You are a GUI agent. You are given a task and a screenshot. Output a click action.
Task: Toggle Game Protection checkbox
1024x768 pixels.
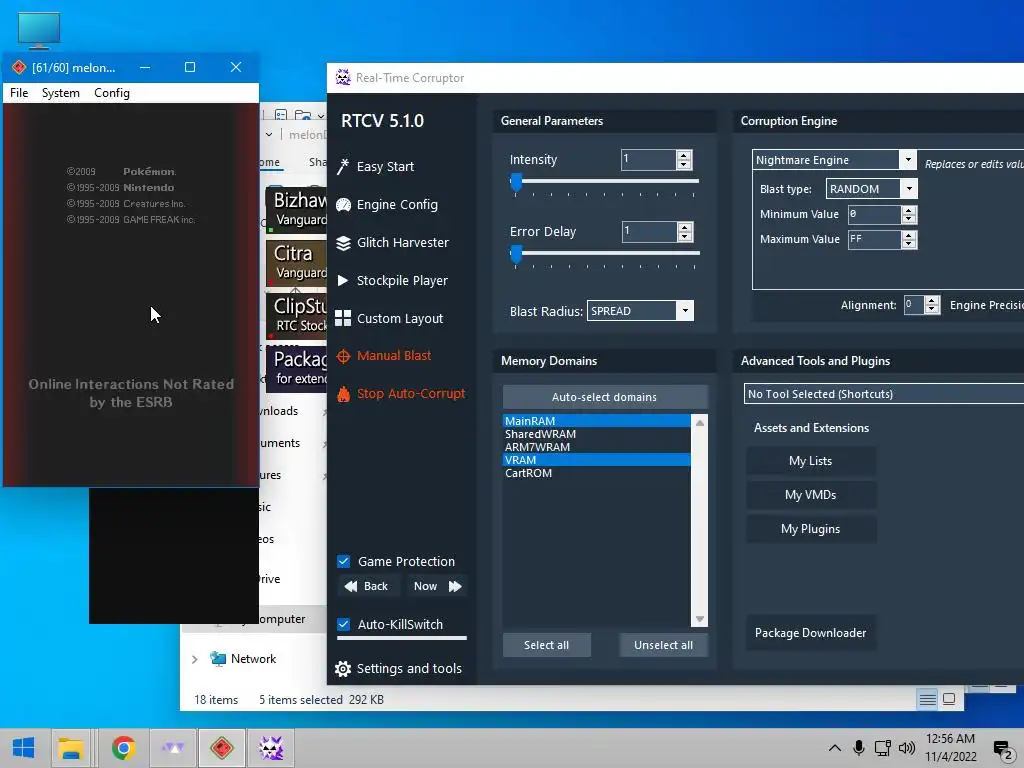coord(344,561)
